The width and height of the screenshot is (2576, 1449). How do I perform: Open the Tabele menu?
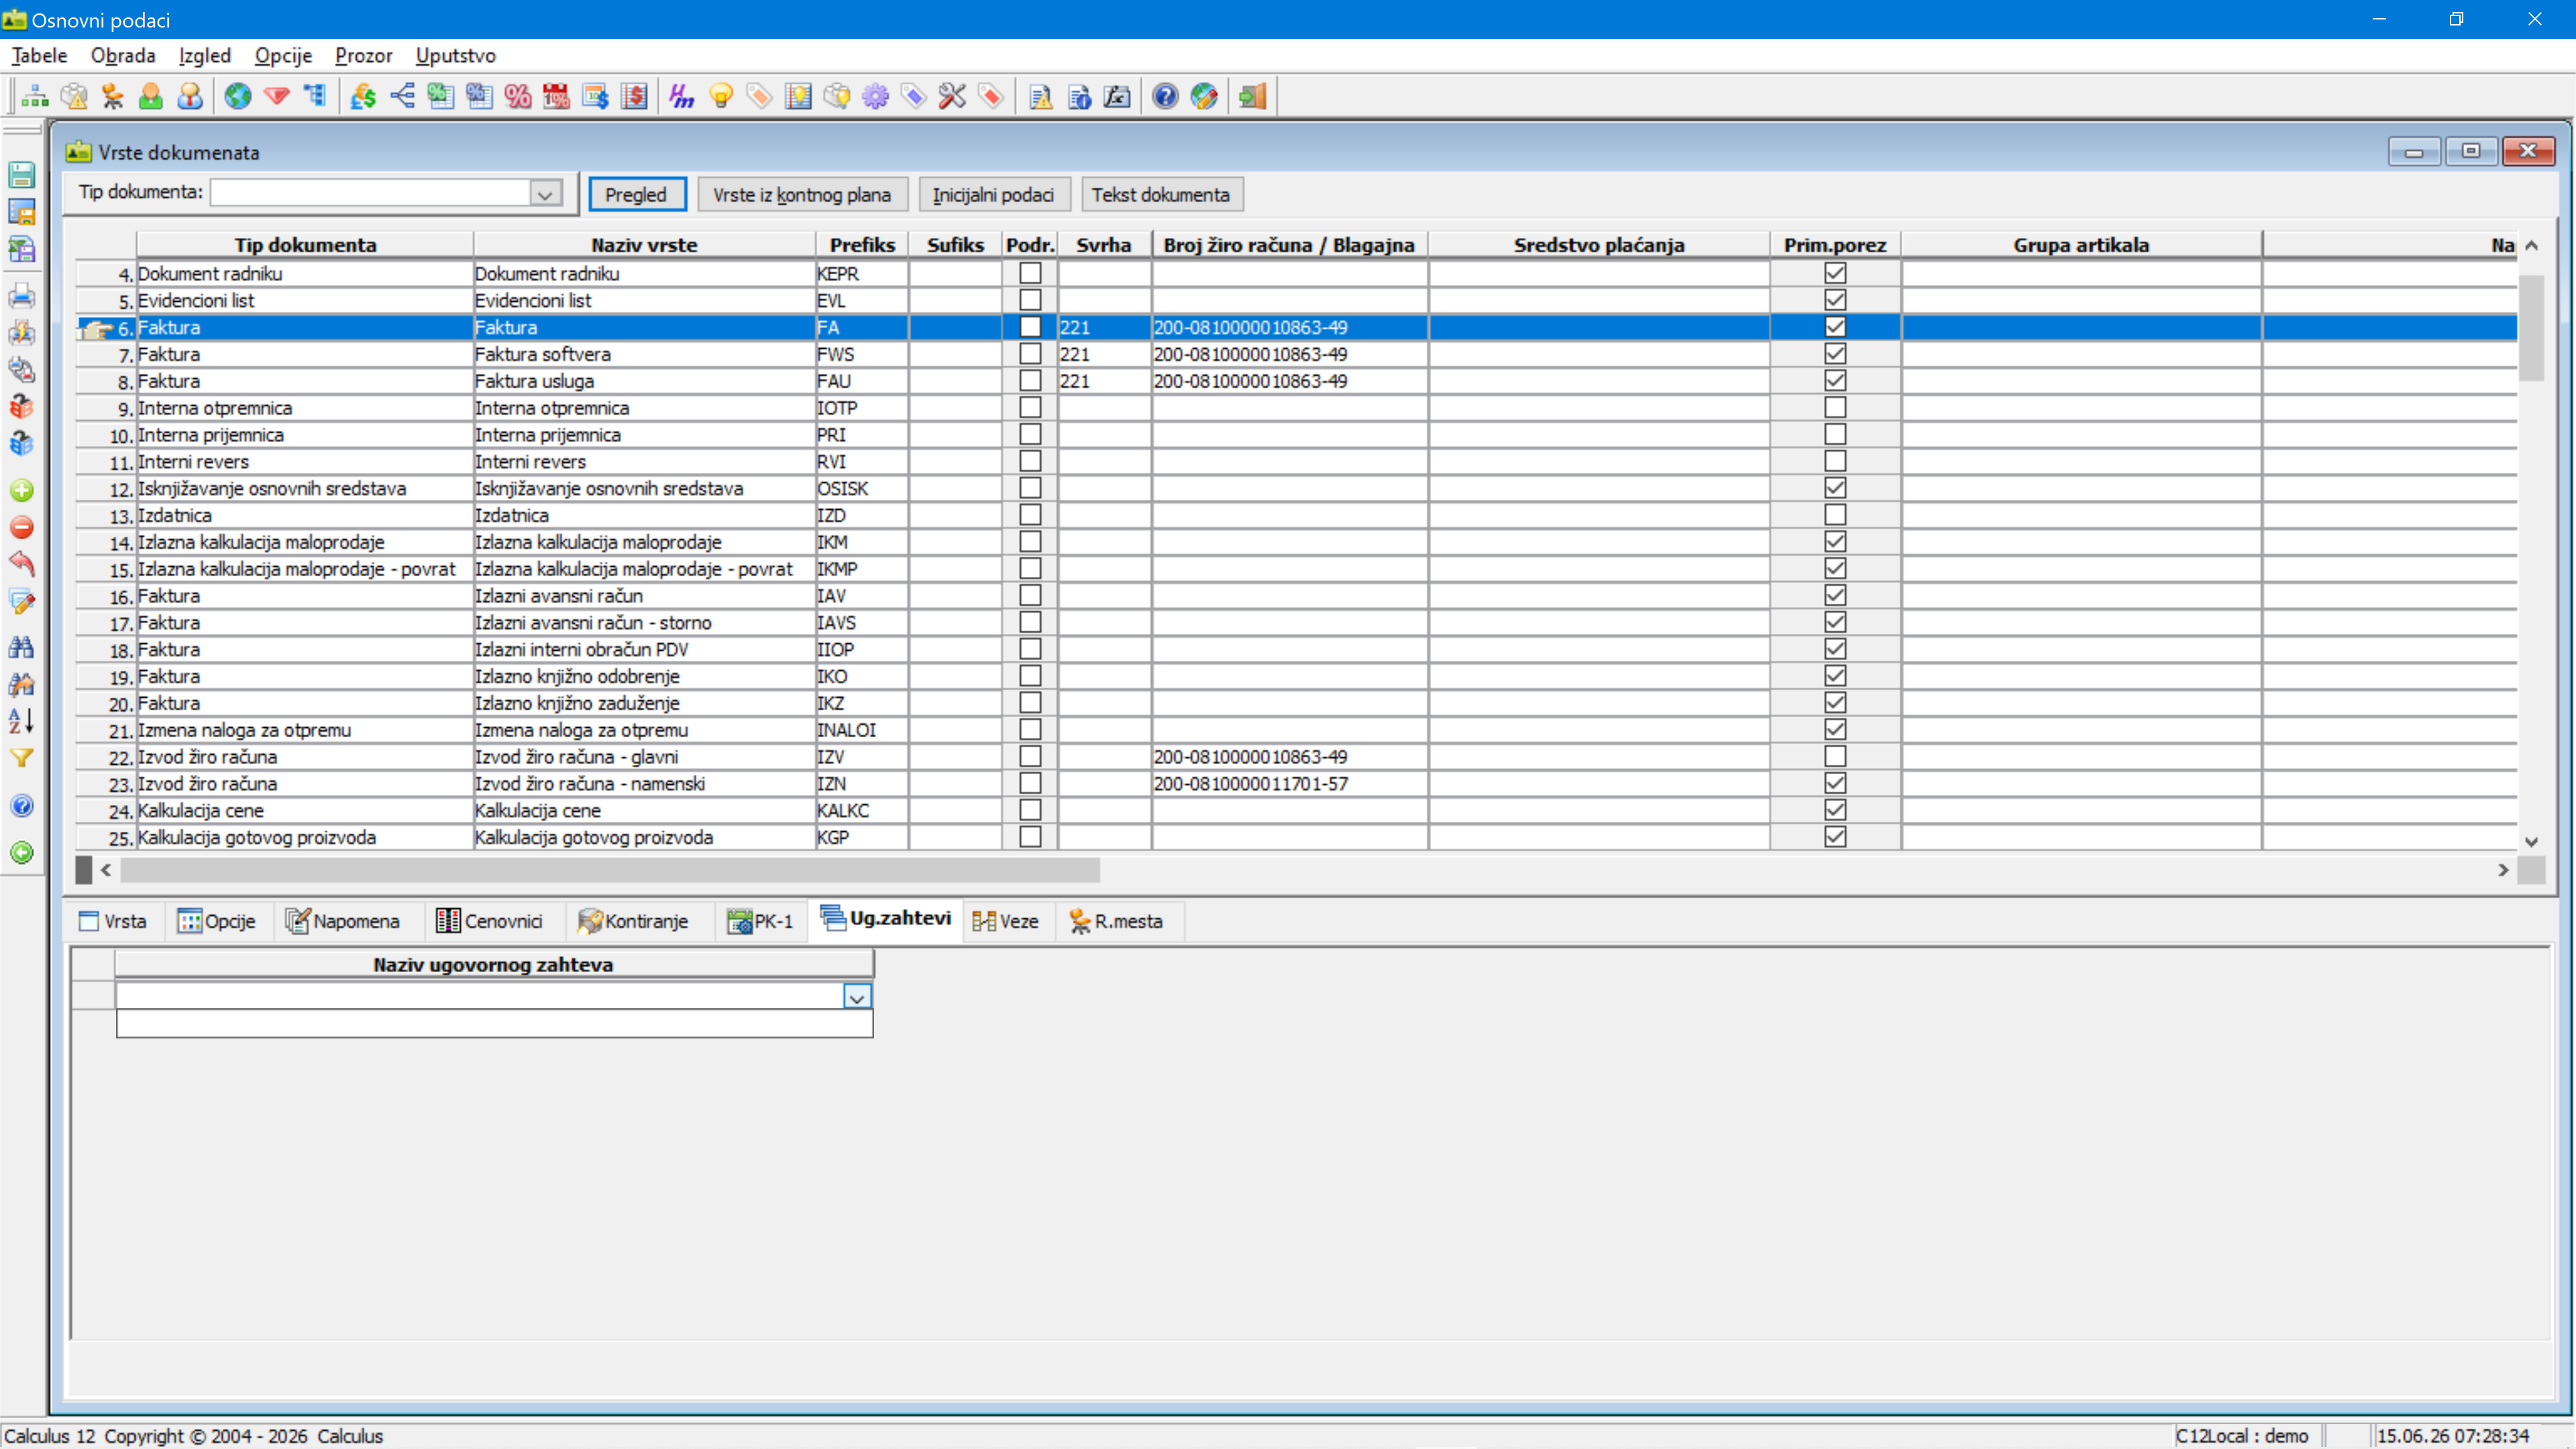pyautogui.click(x=39, y=55)
